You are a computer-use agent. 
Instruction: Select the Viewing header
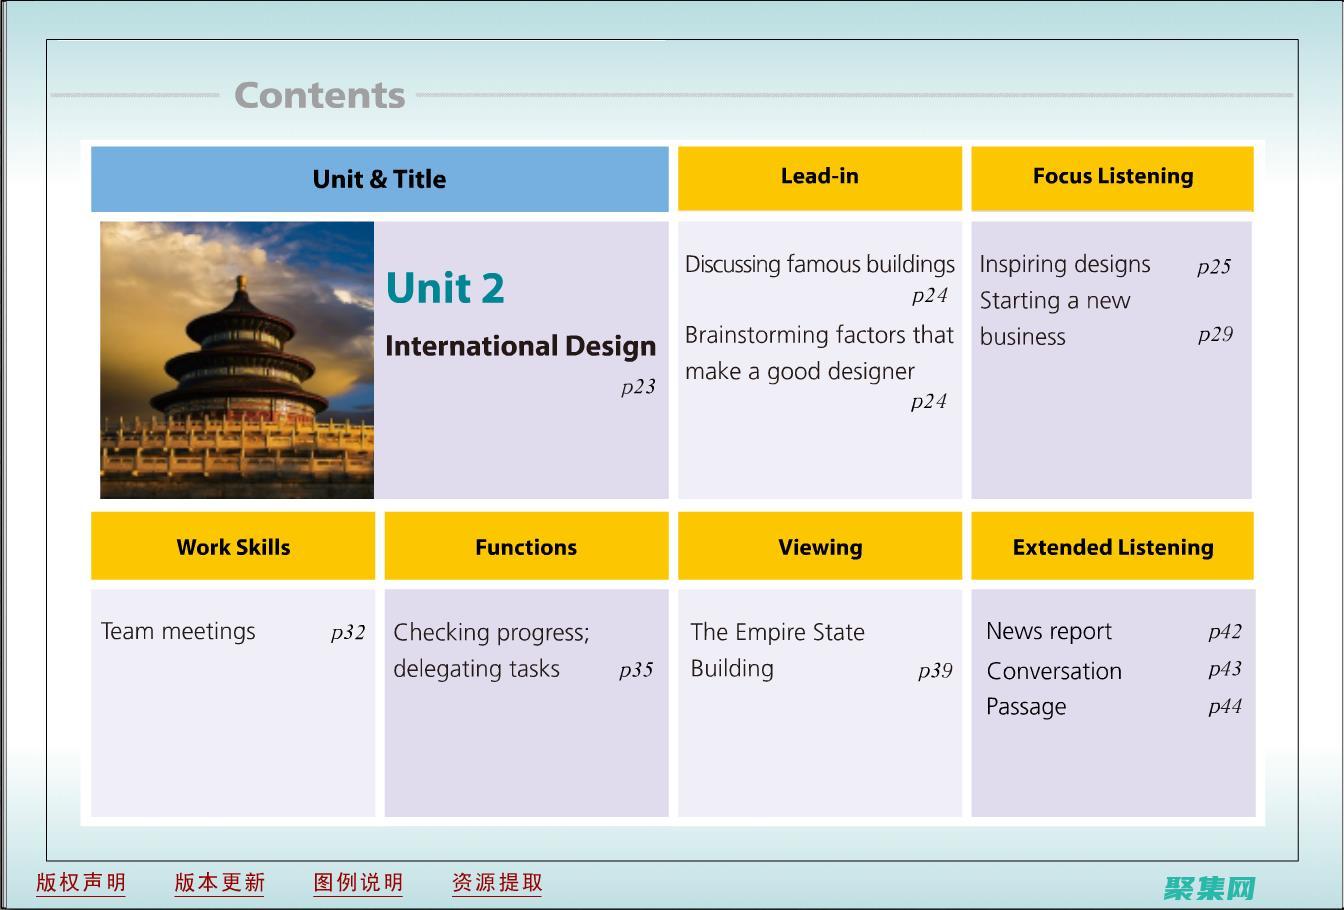click(819, 547)
